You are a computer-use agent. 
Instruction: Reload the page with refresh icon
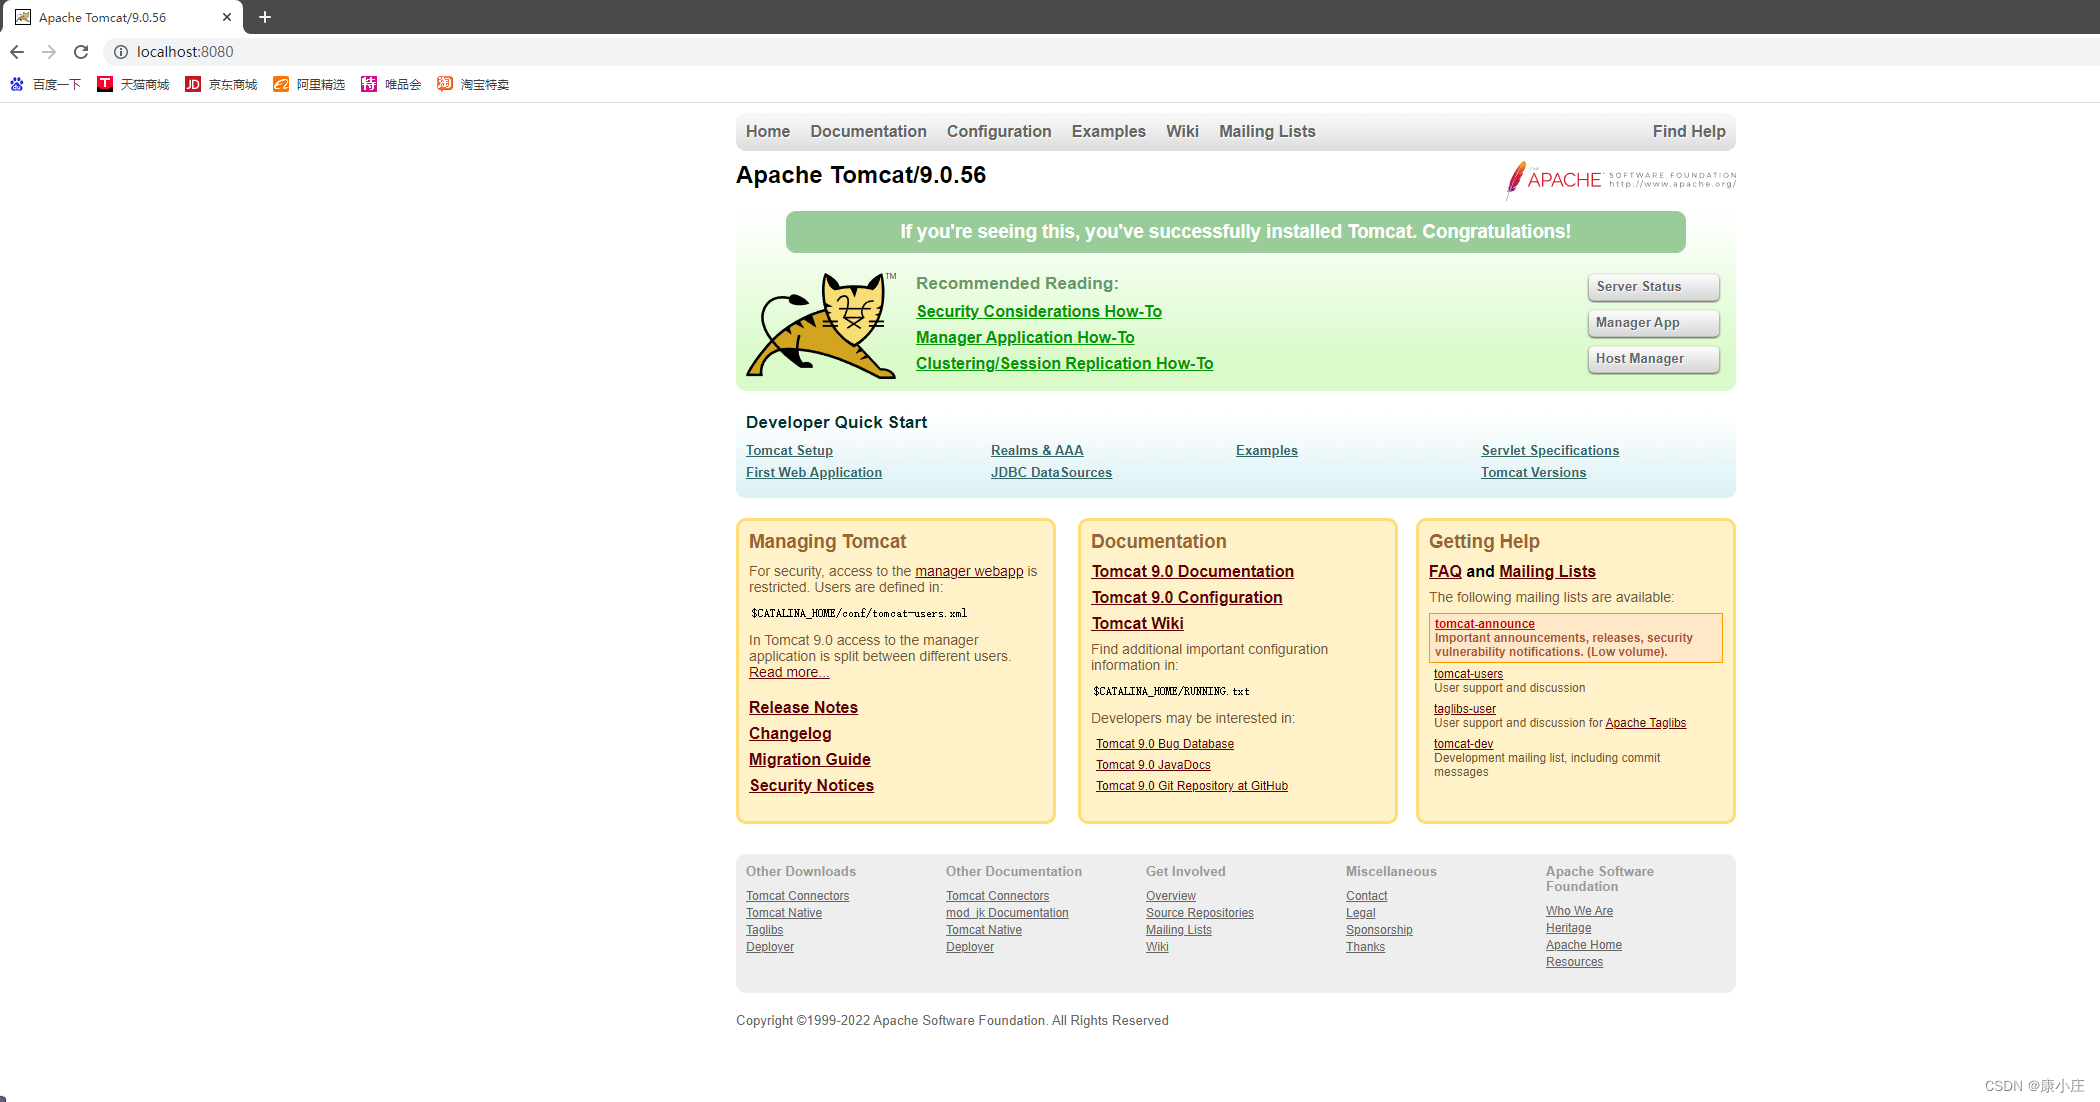[x=81, y=52]
